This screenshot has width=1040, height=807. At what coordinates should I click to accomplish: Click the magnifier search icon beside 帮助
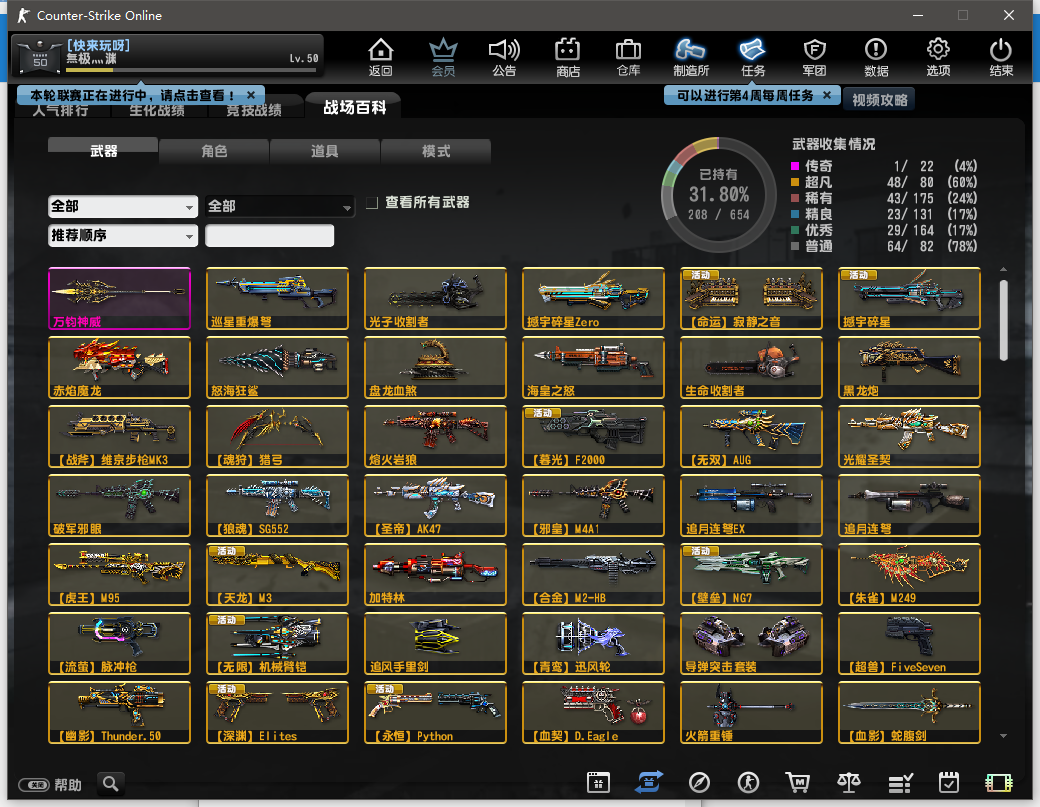point(111,784)
